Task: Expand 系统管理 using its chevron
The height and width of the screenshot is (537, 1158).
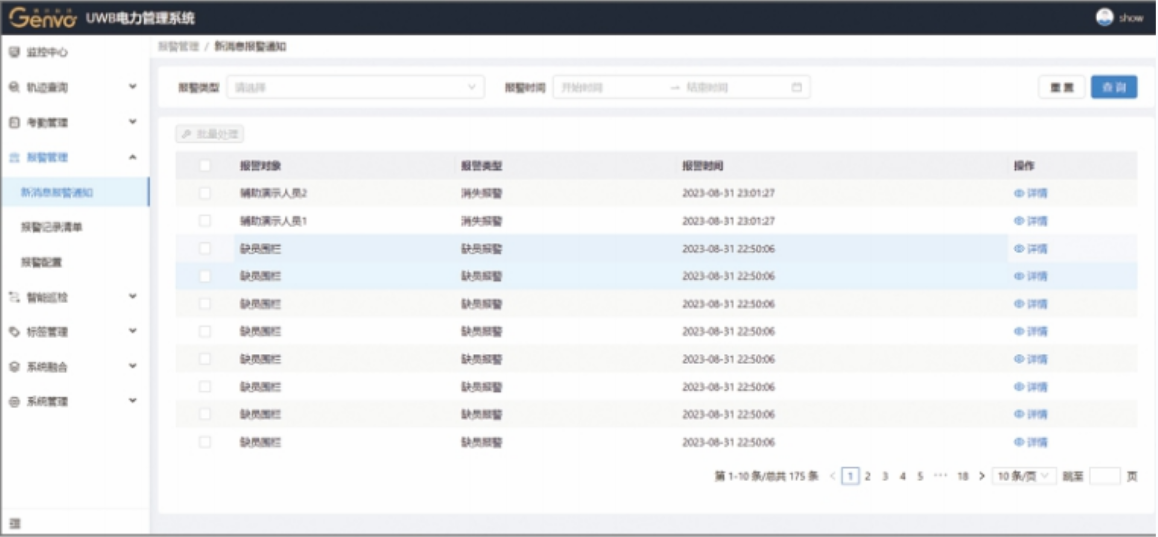Action: click(133, 401)
